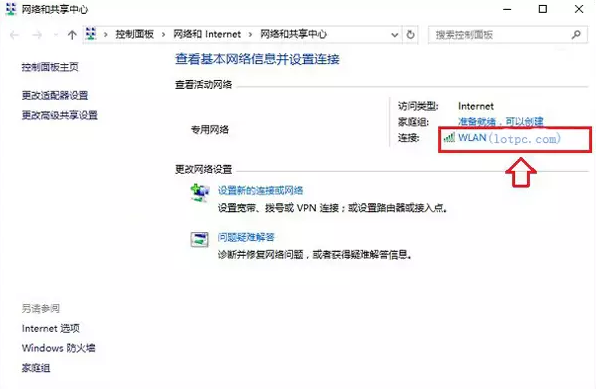Click the Forward navigation arrow
Screen dimensions: 596x389
37,35
